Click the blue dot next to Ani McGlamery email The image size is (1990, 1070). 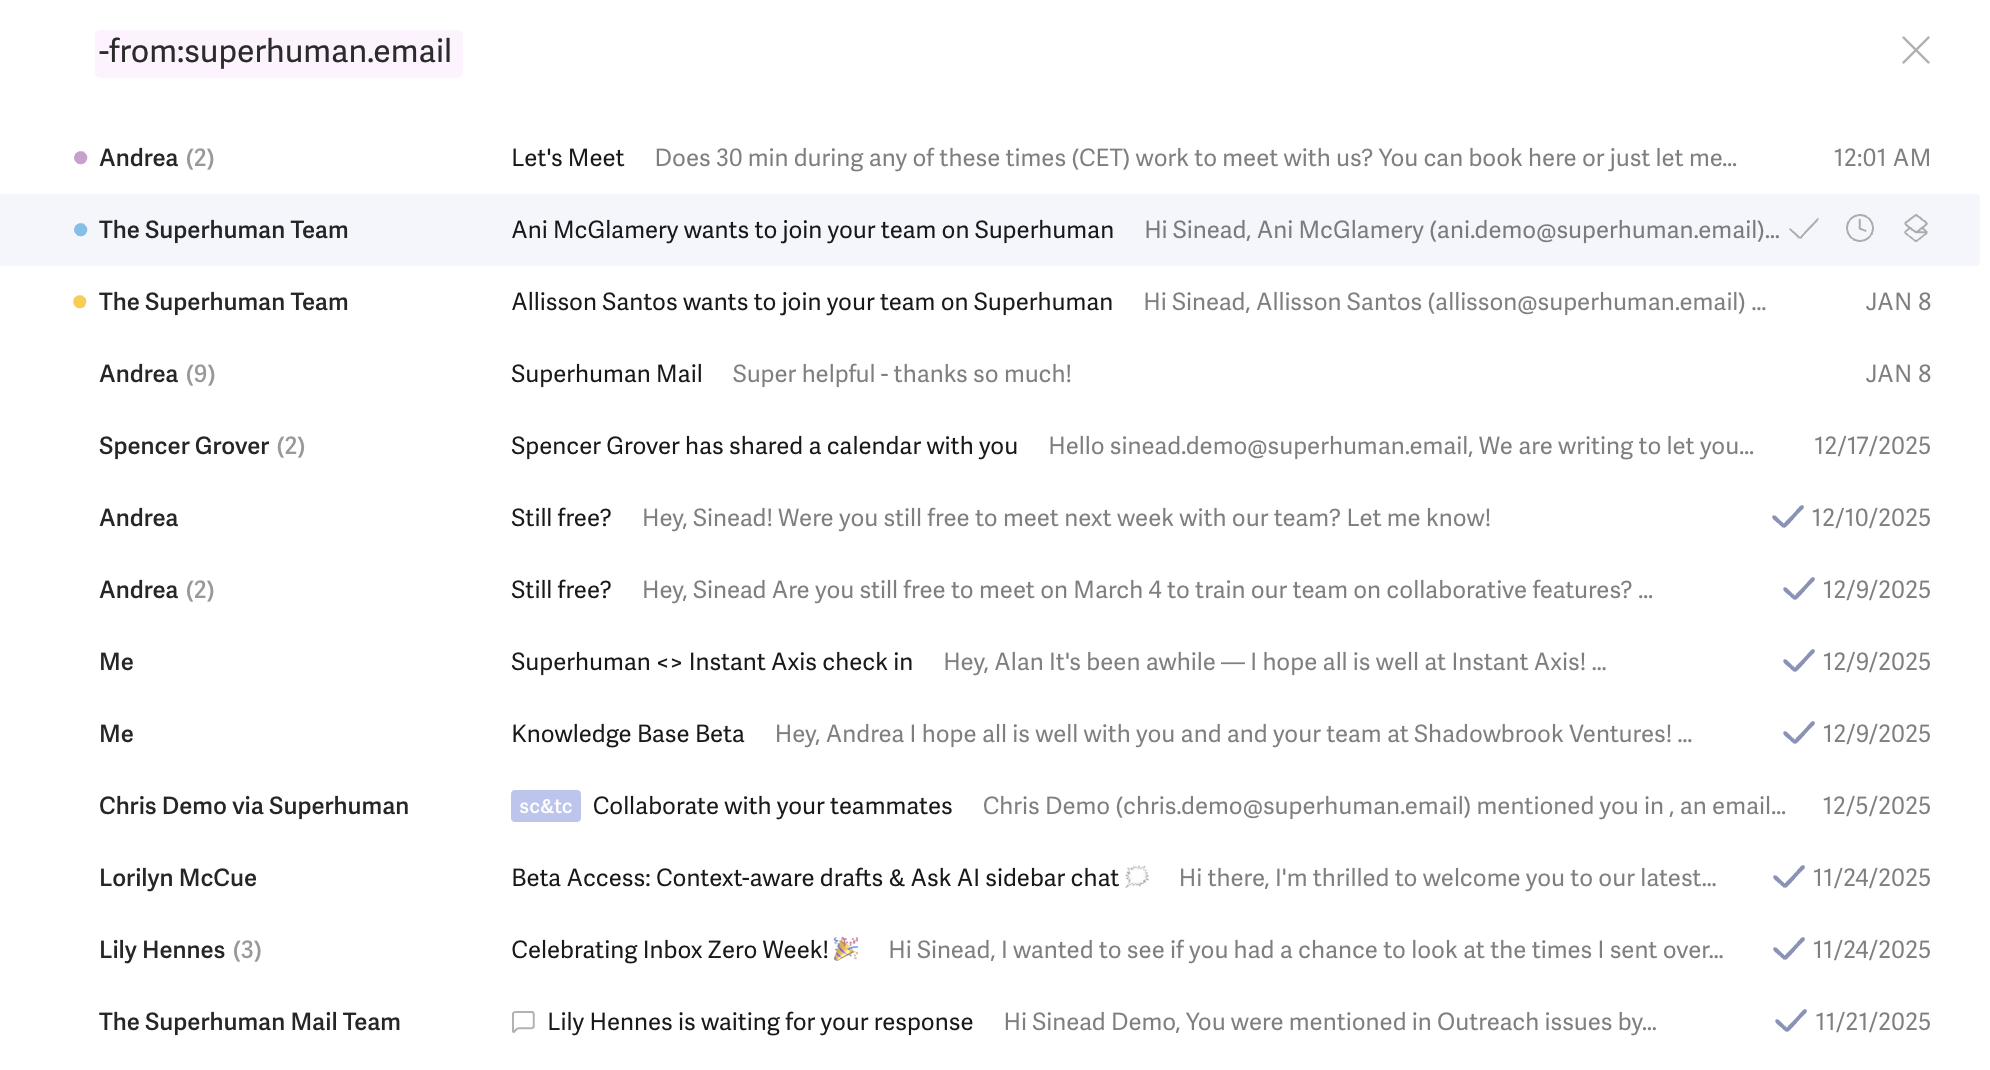[x=80, y=230]
